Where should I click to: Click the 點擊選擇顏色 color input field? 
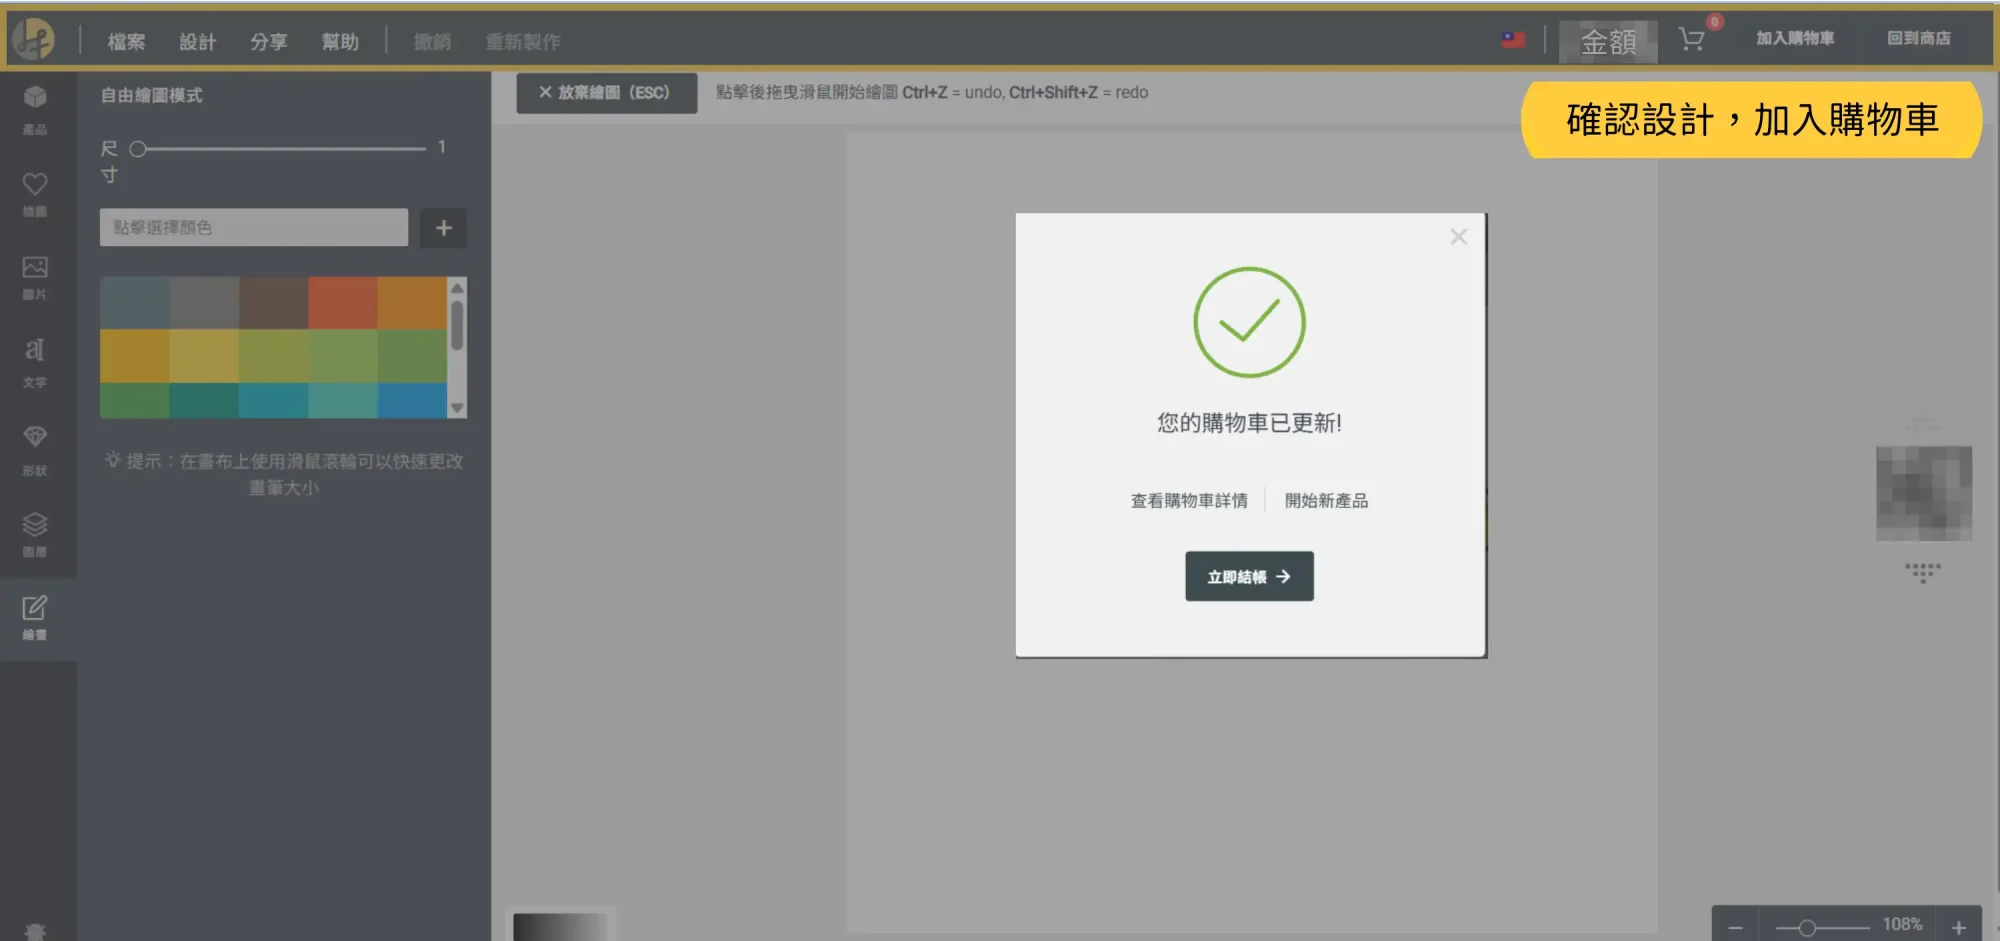click(x=253, y=228)
